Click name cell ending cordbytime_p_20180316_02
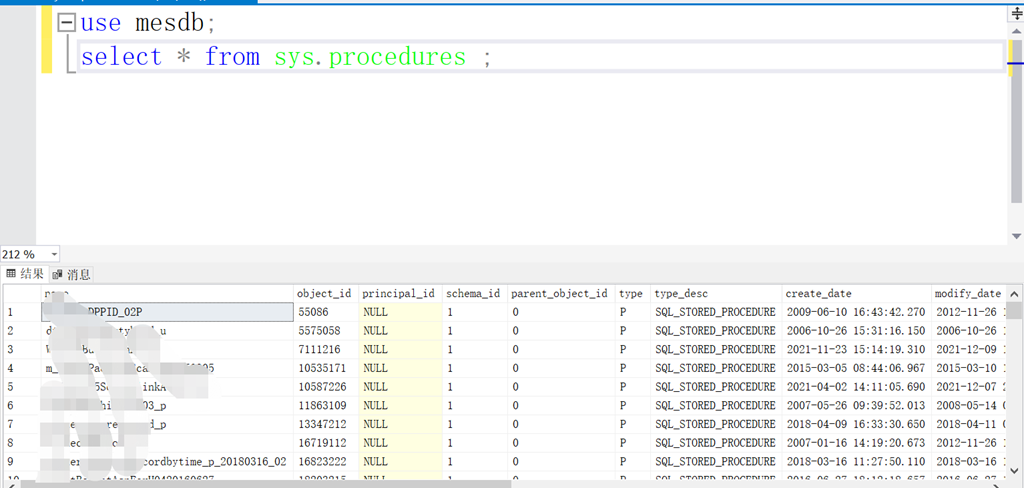 [x=167, y=461]
